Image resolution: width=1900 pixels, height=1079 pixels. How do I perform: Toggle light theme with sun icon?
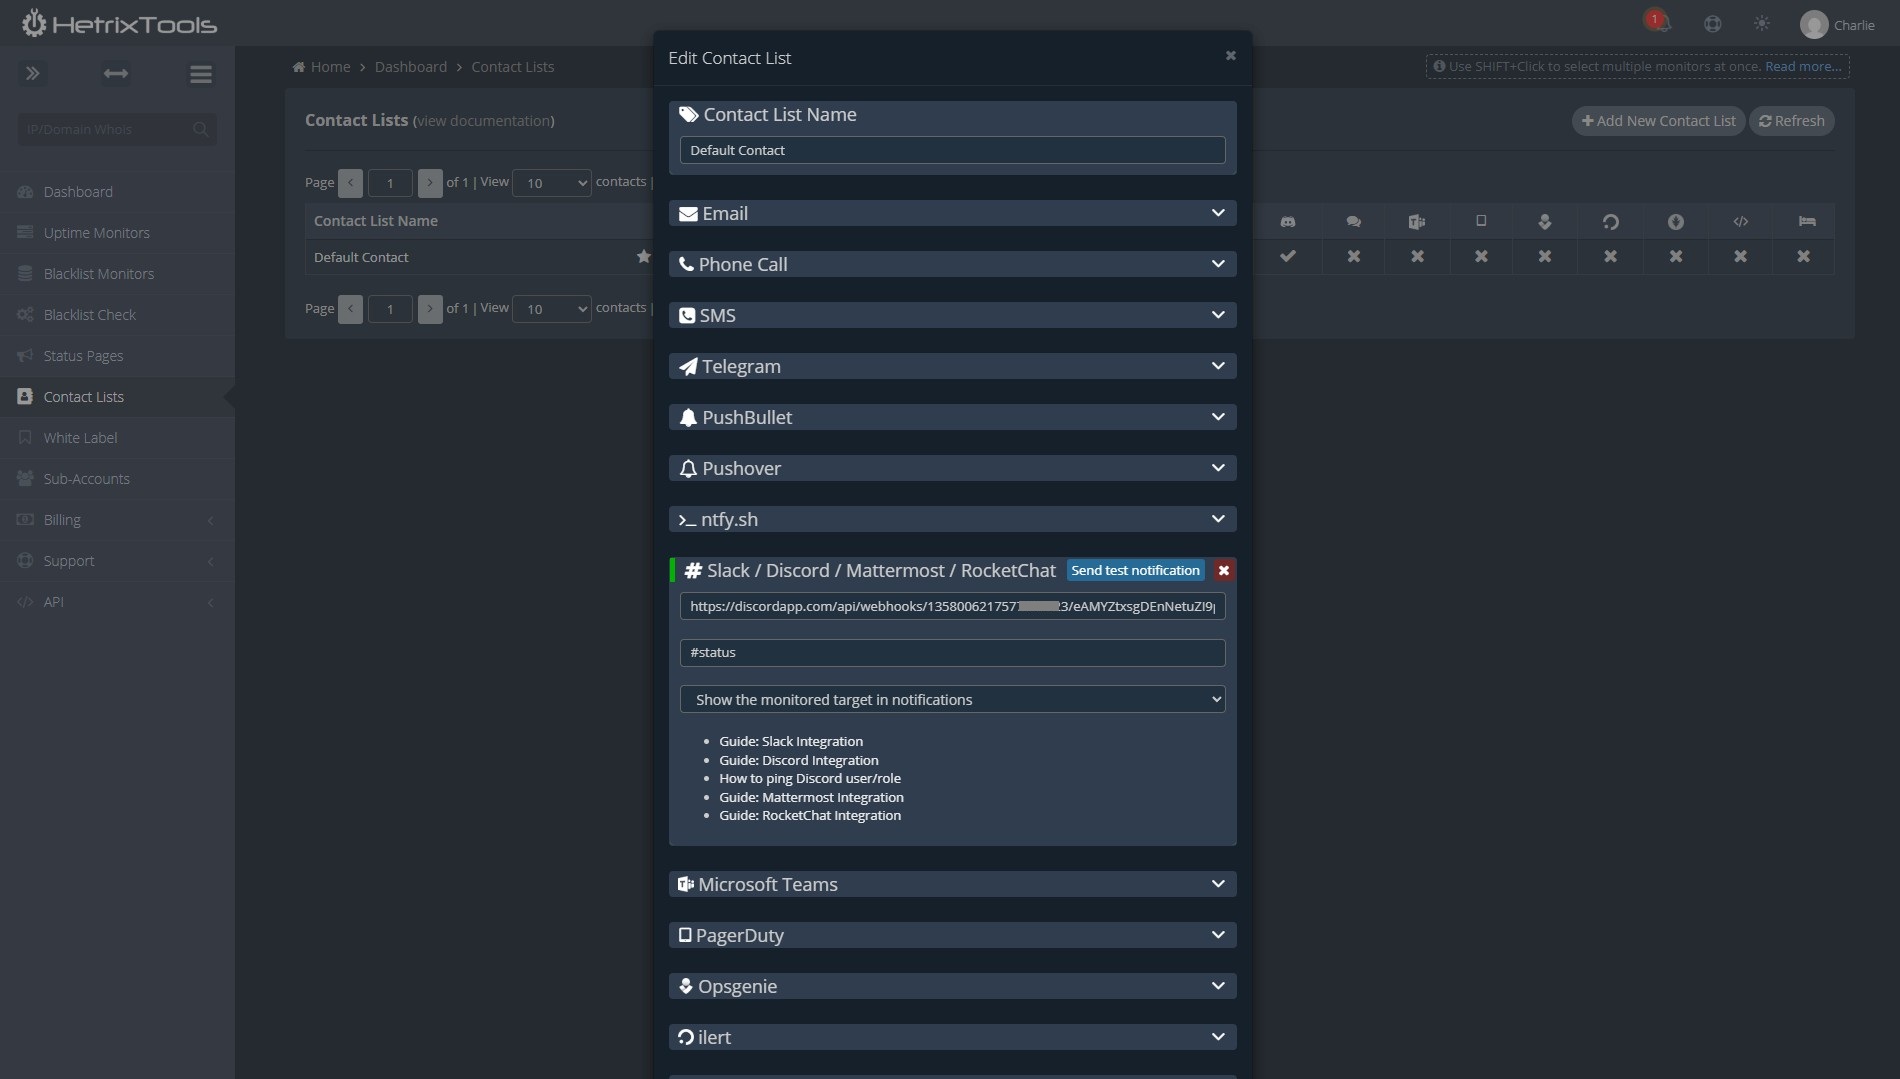(1762, 23)
